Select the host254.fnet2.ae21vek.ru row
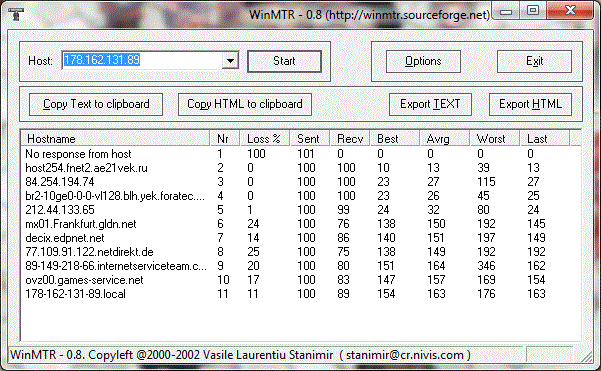Viewport: 601px width, 371px height. tap(301, 168)
